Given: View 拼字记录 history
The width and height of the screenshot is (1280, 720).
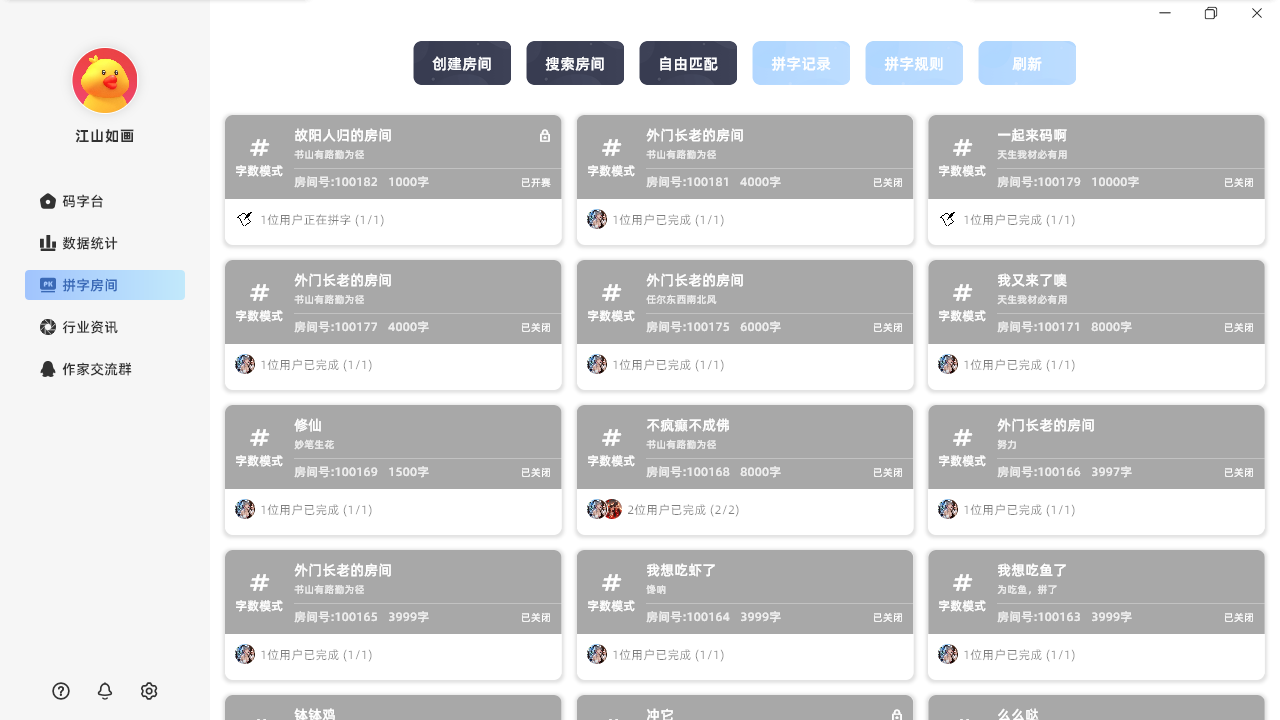Looking at the screenshot, I should (801, 63).
